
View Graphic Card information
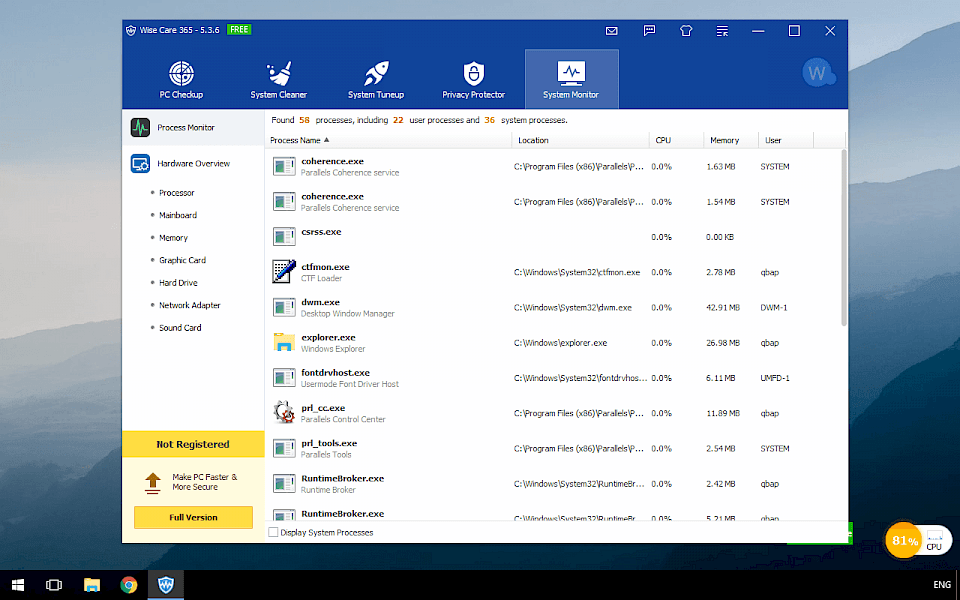click(x=182, y=260)
